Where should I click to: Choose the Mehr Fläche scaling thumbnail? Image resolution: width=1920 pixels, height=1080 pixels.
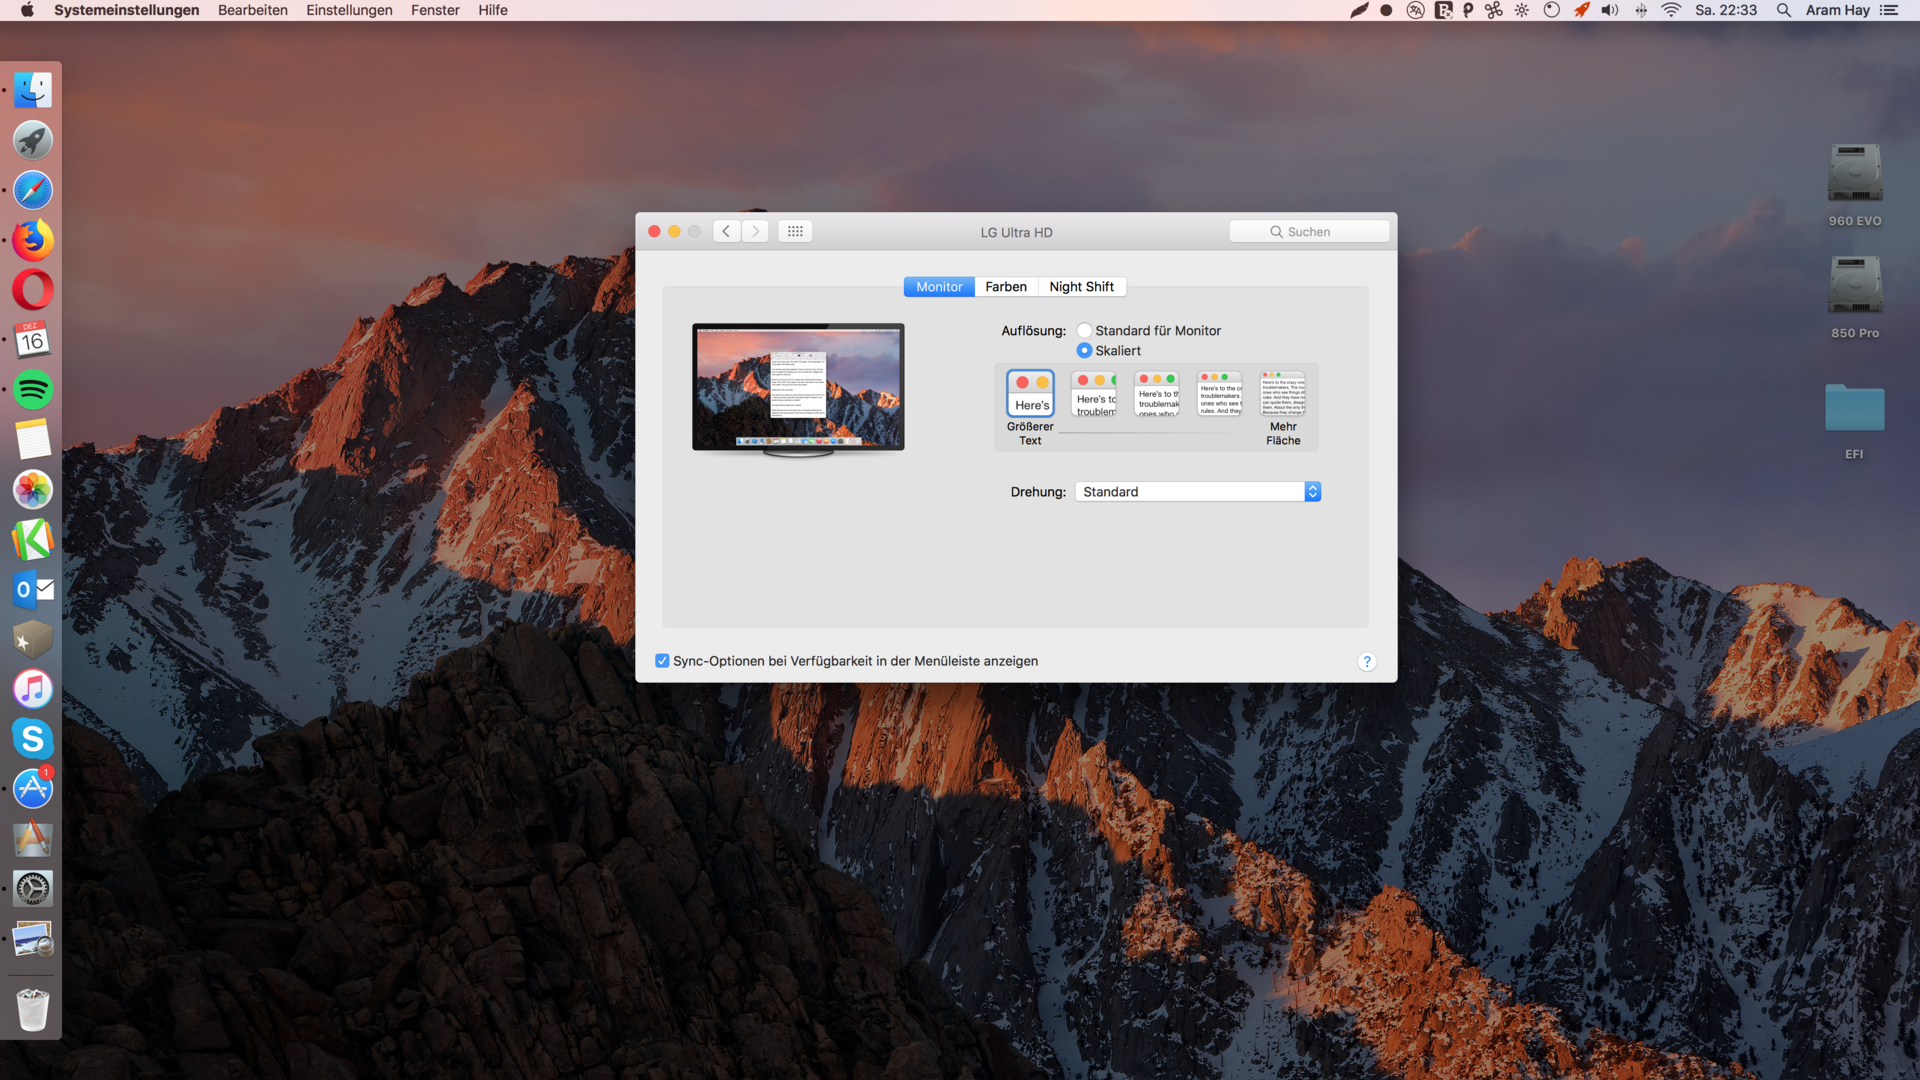coord(1282,393)
